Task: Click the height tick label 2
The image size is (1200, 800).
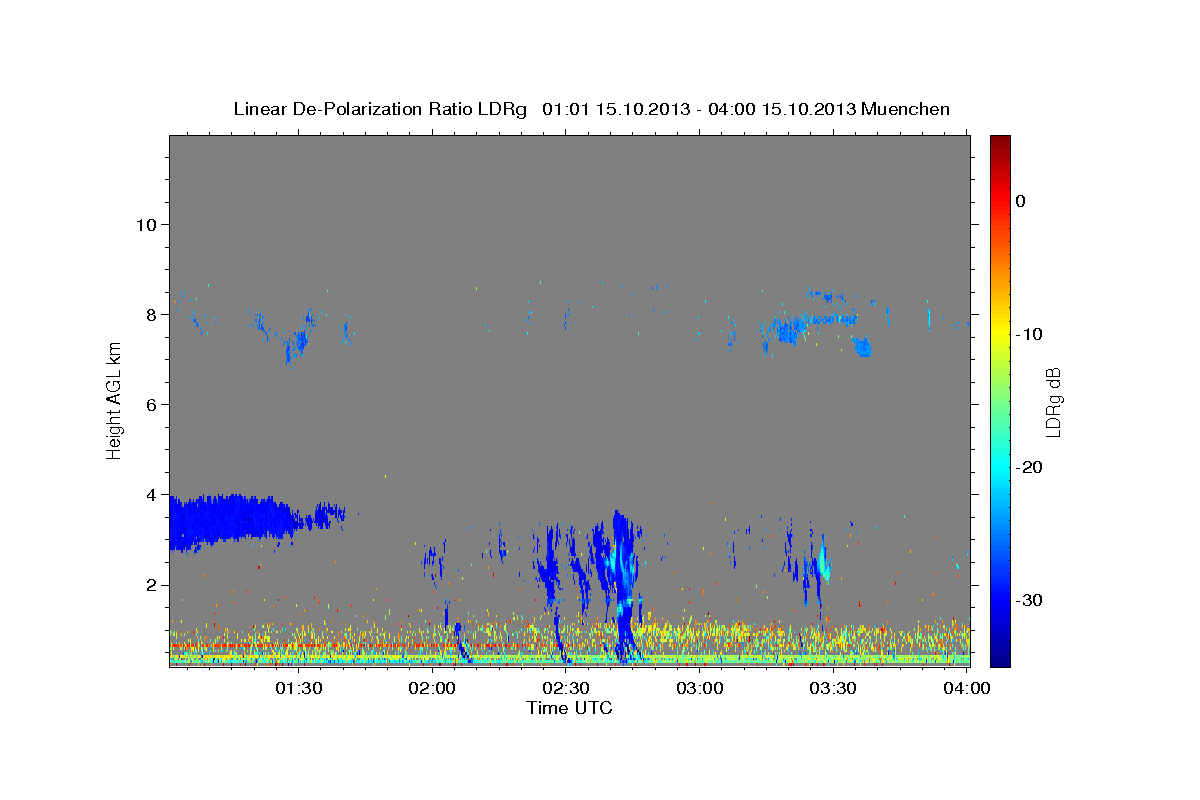Action: 150,584
